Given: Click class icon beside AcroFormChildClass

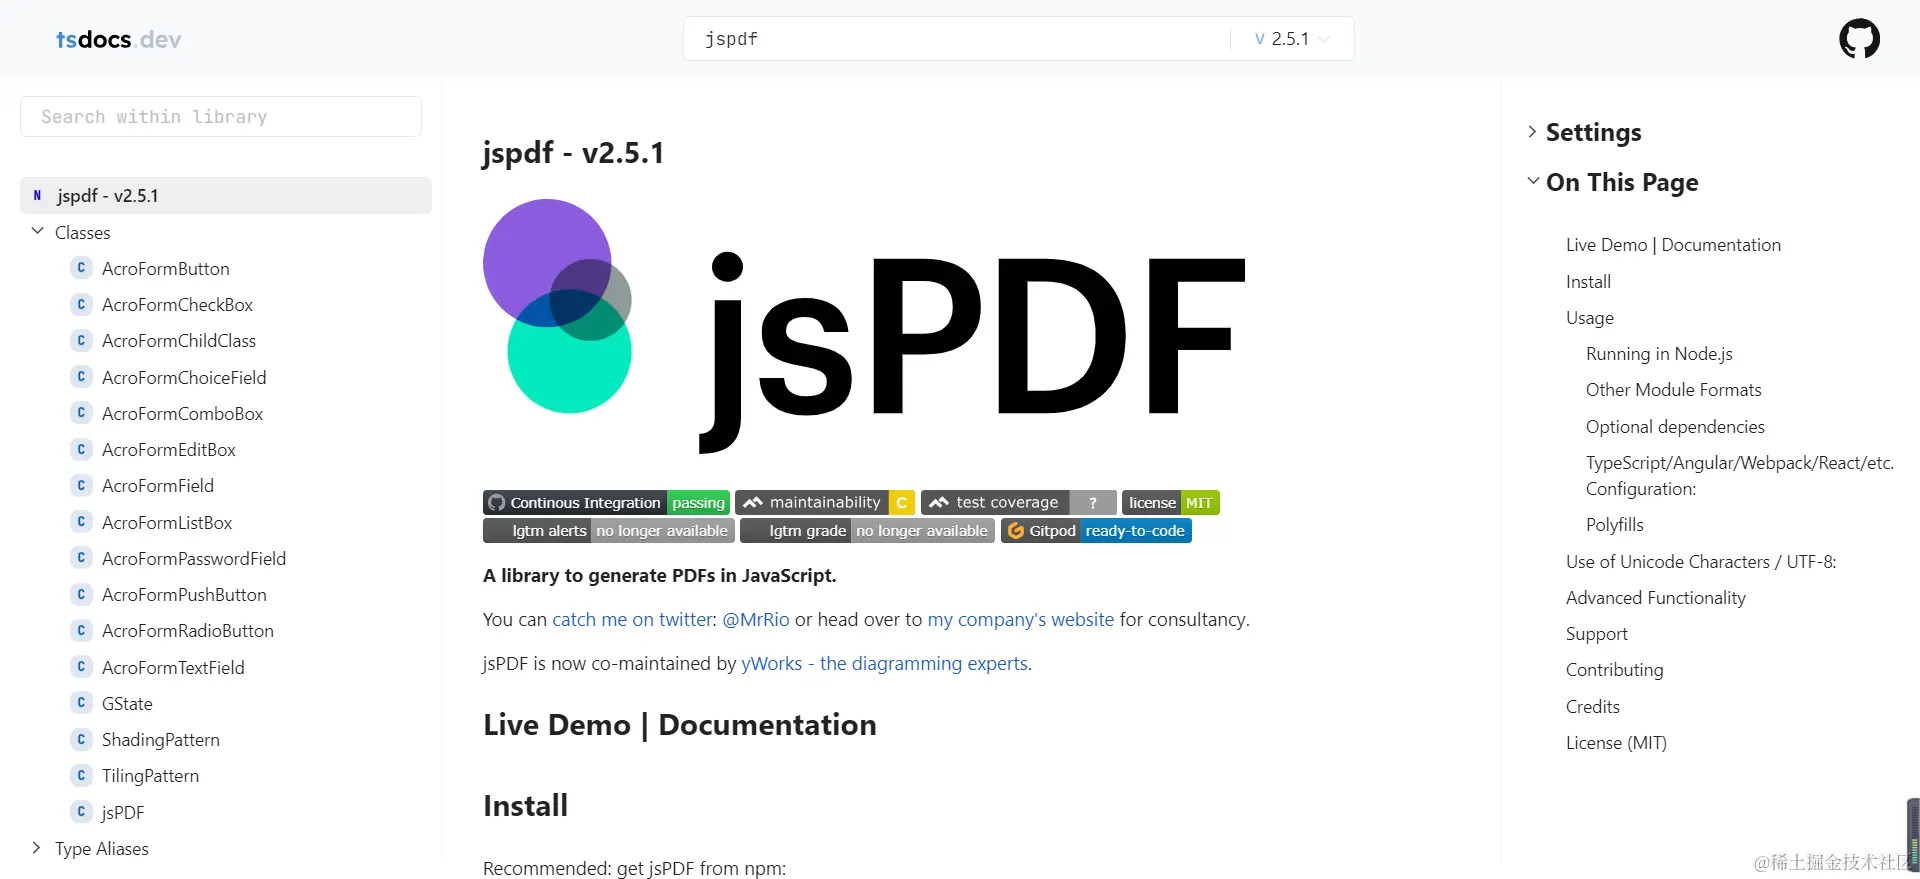Looking at the screenshot, I should point(82,341).
